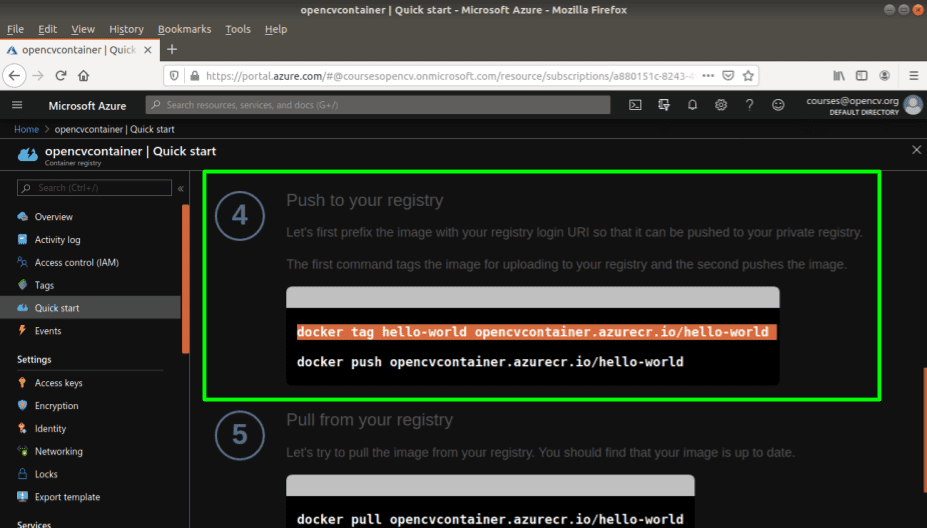Click the Pull from your registry heading
Viewport: 927px width, 528px height.
point(369,420)
